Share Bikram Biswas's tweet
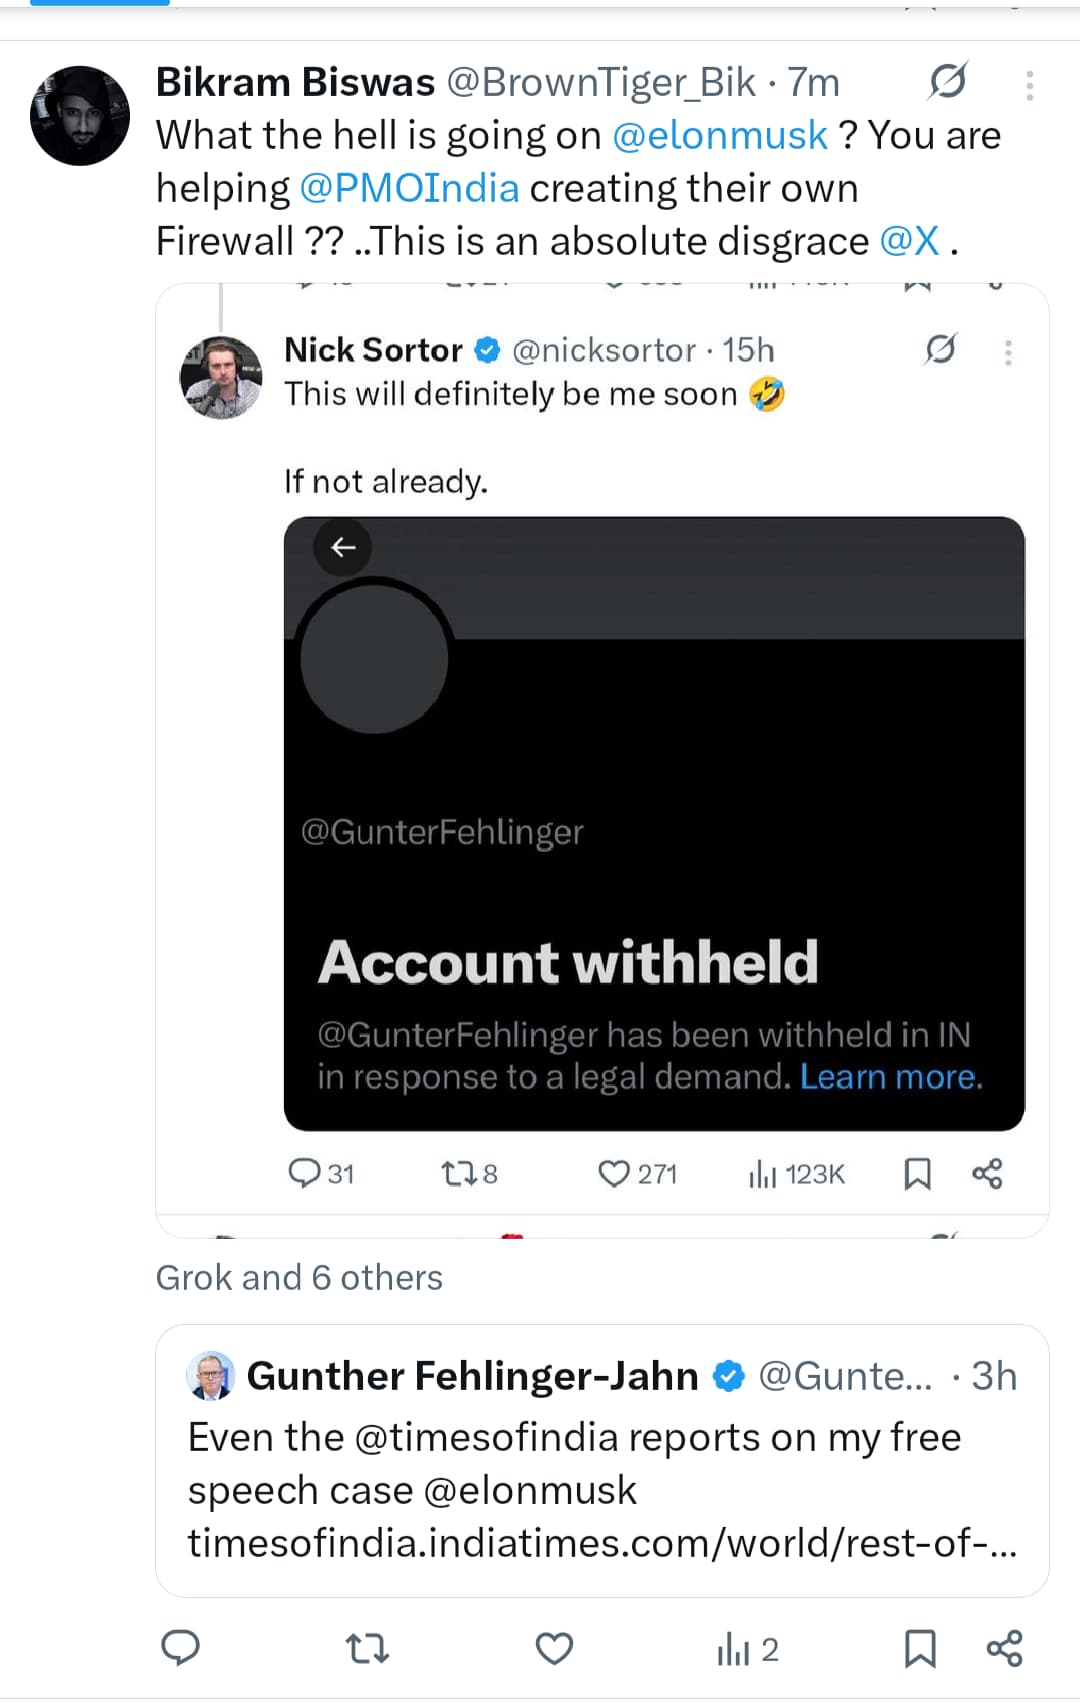This screenshot has height=1703, width=1080. coord(1004,1648)
